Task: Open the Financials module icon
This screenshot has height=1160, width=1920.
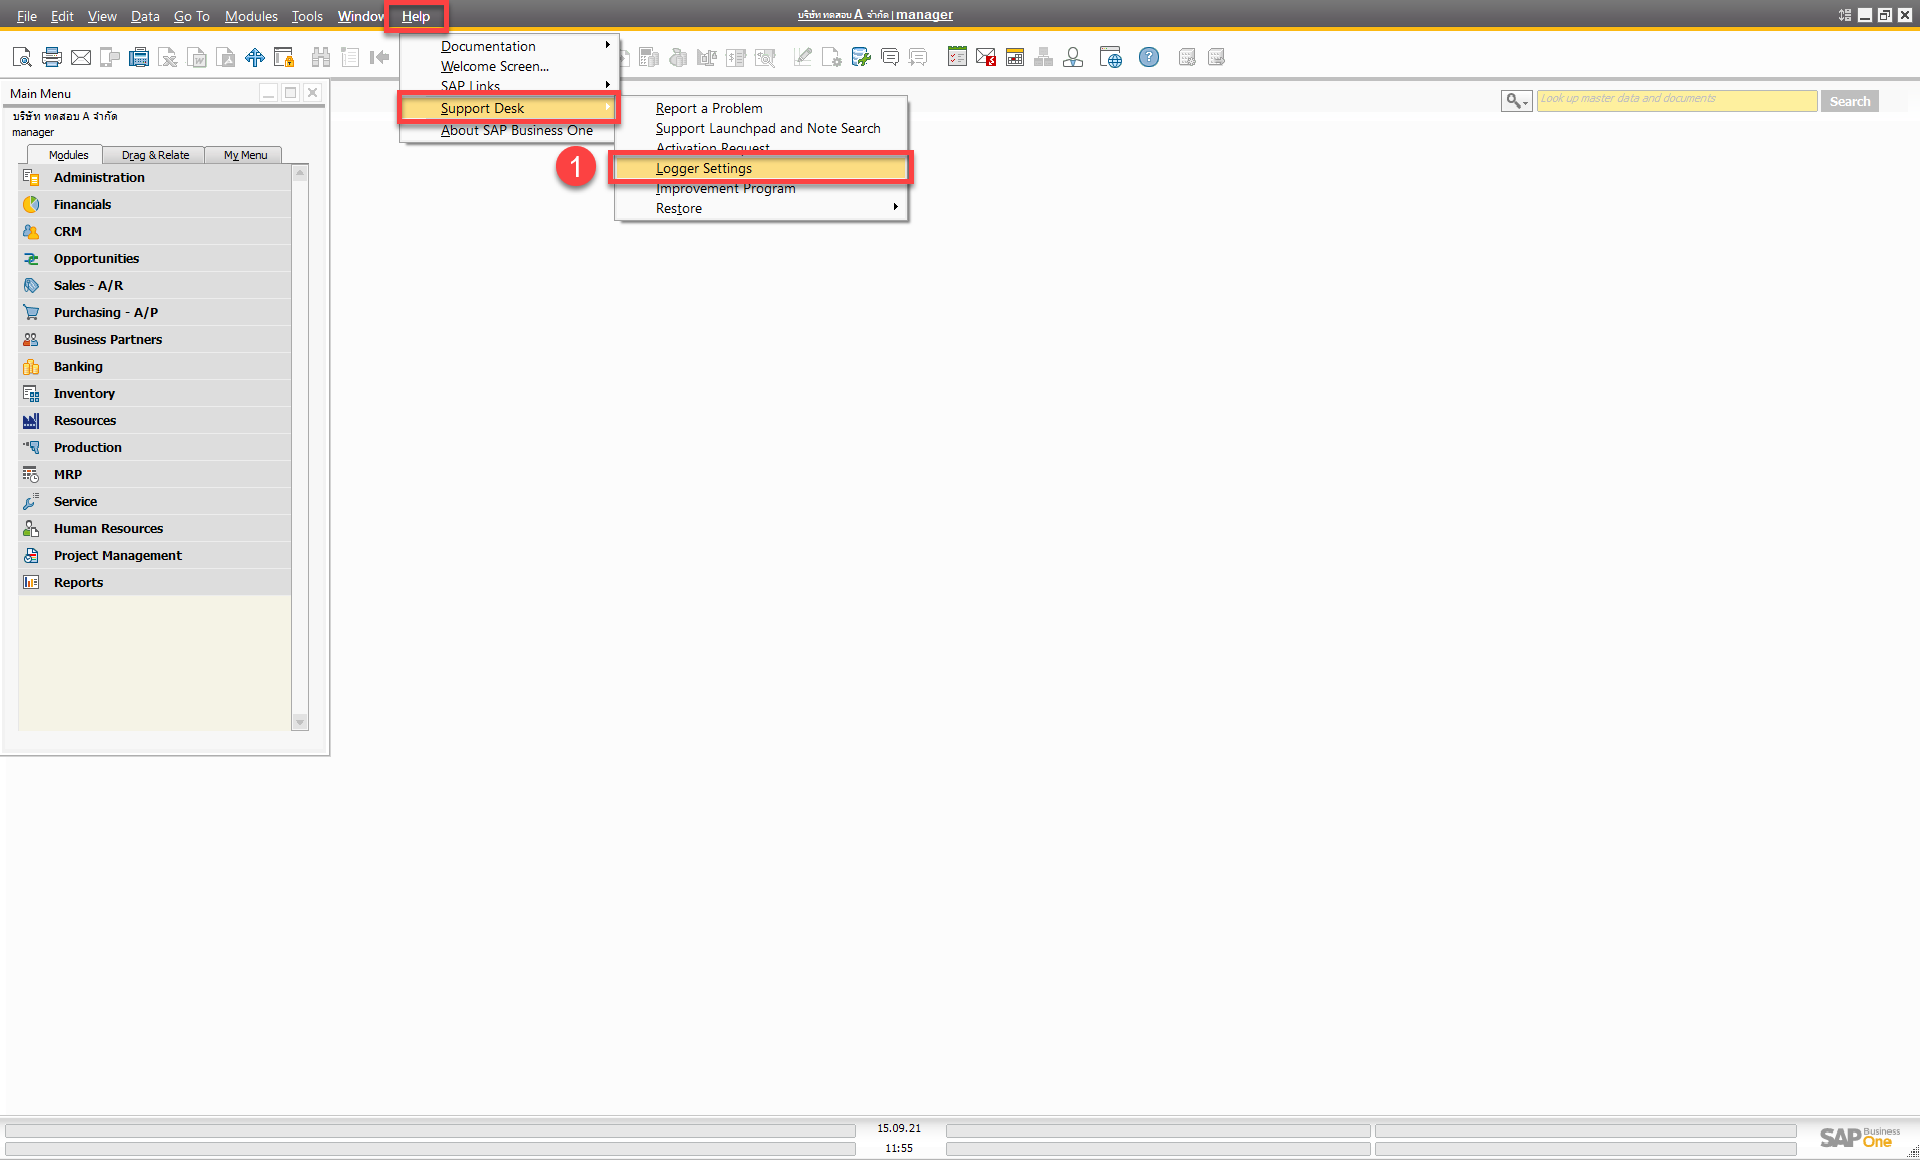Action: click(31, 204)
